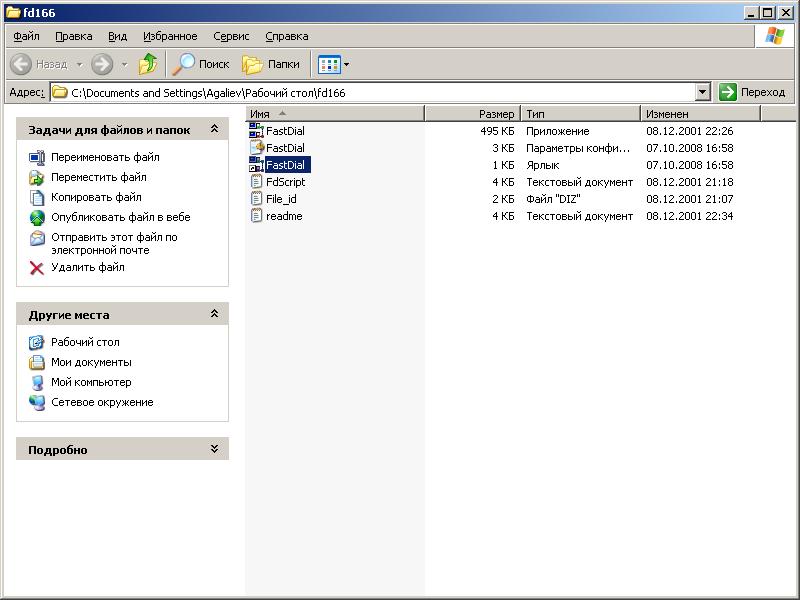Click the Переименовать файл link
800x600 pixels.
[105, 157]
